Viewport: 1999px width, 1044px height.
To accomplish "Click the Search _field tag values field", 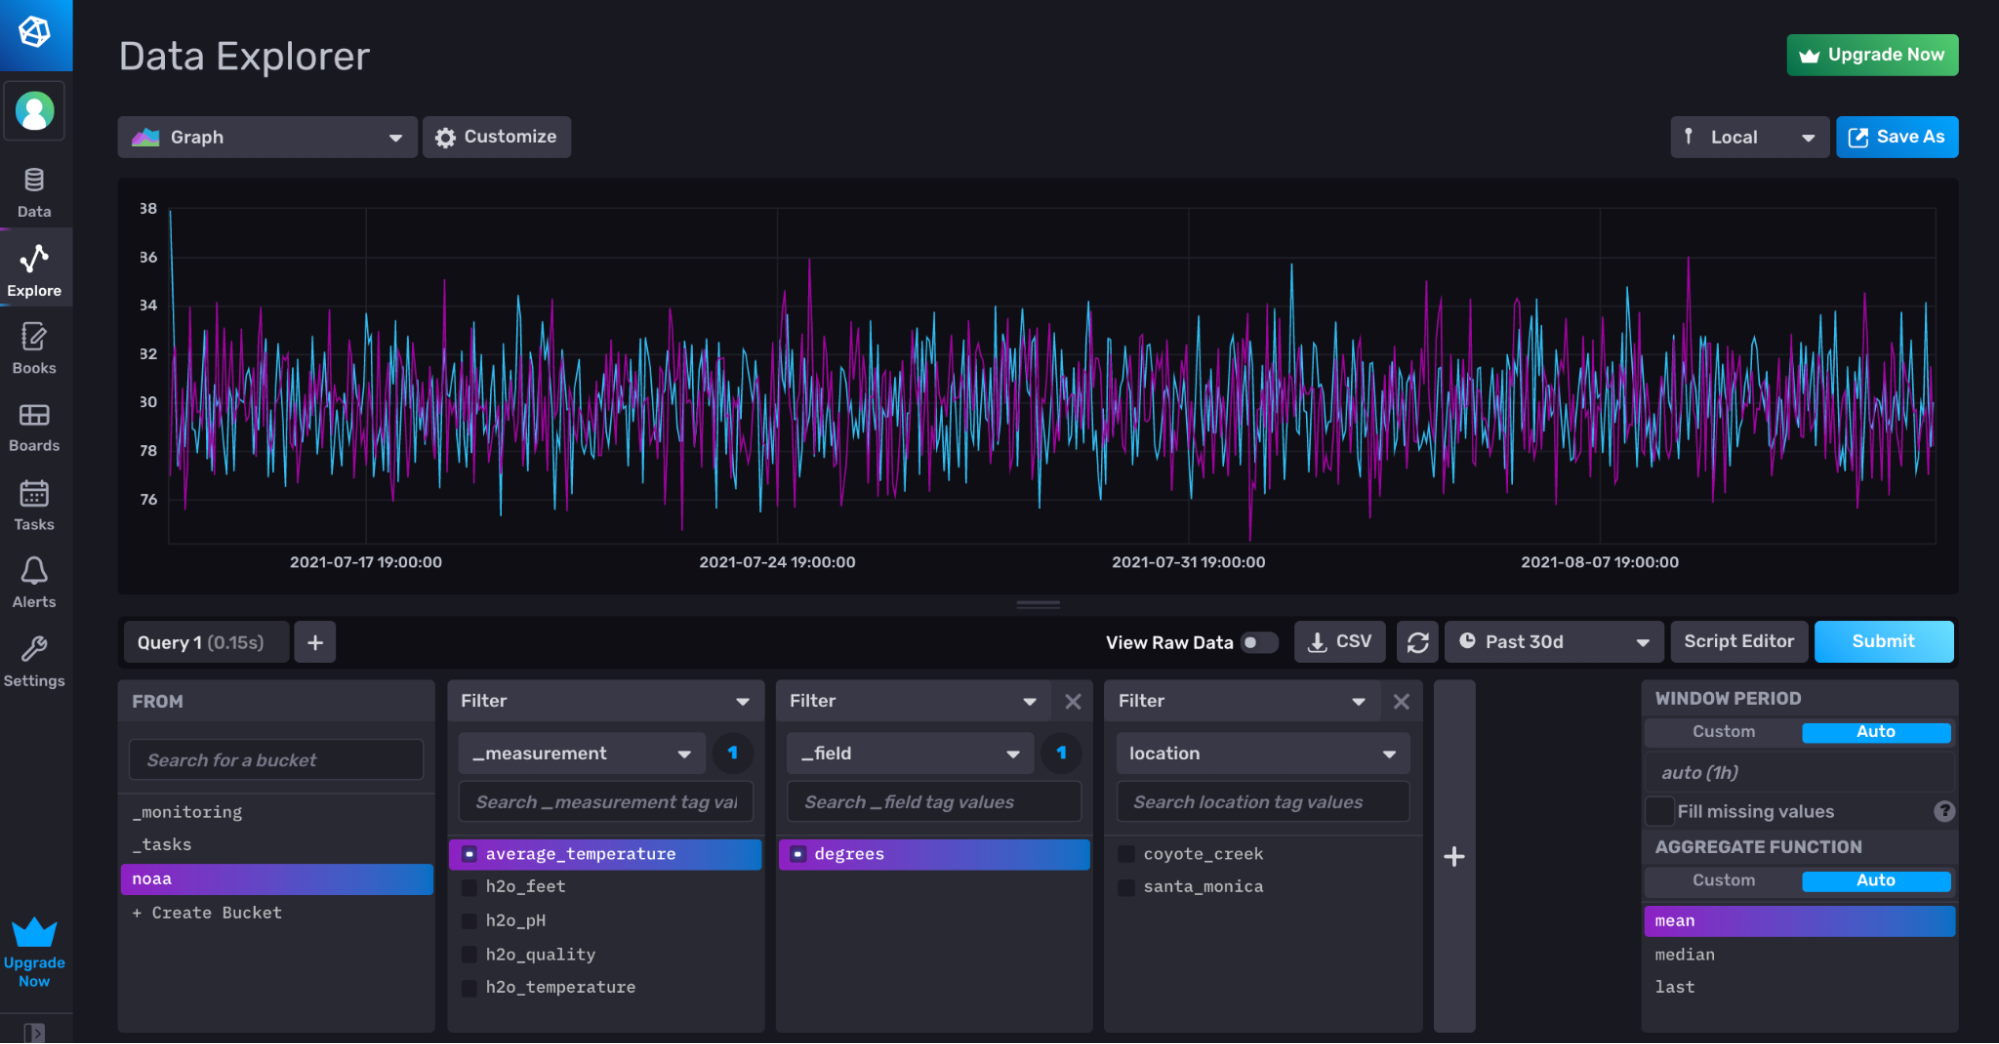I will [934, 802].
